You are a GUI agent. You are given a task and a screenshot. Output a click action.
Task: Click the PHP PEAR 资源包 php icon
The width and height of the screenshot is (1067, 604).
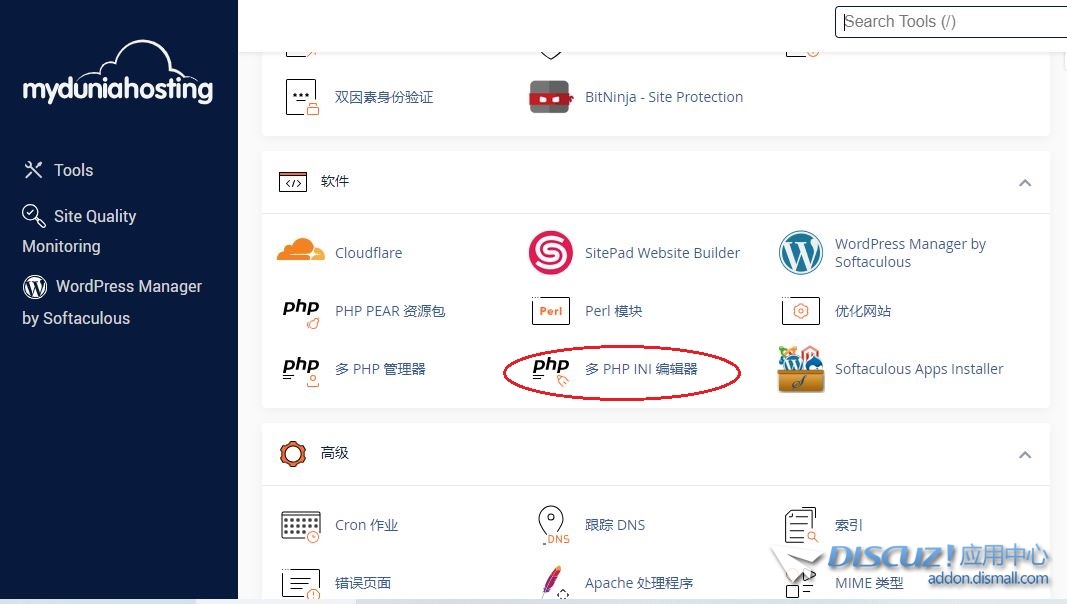pyautogui.click(x=301, y=312)
